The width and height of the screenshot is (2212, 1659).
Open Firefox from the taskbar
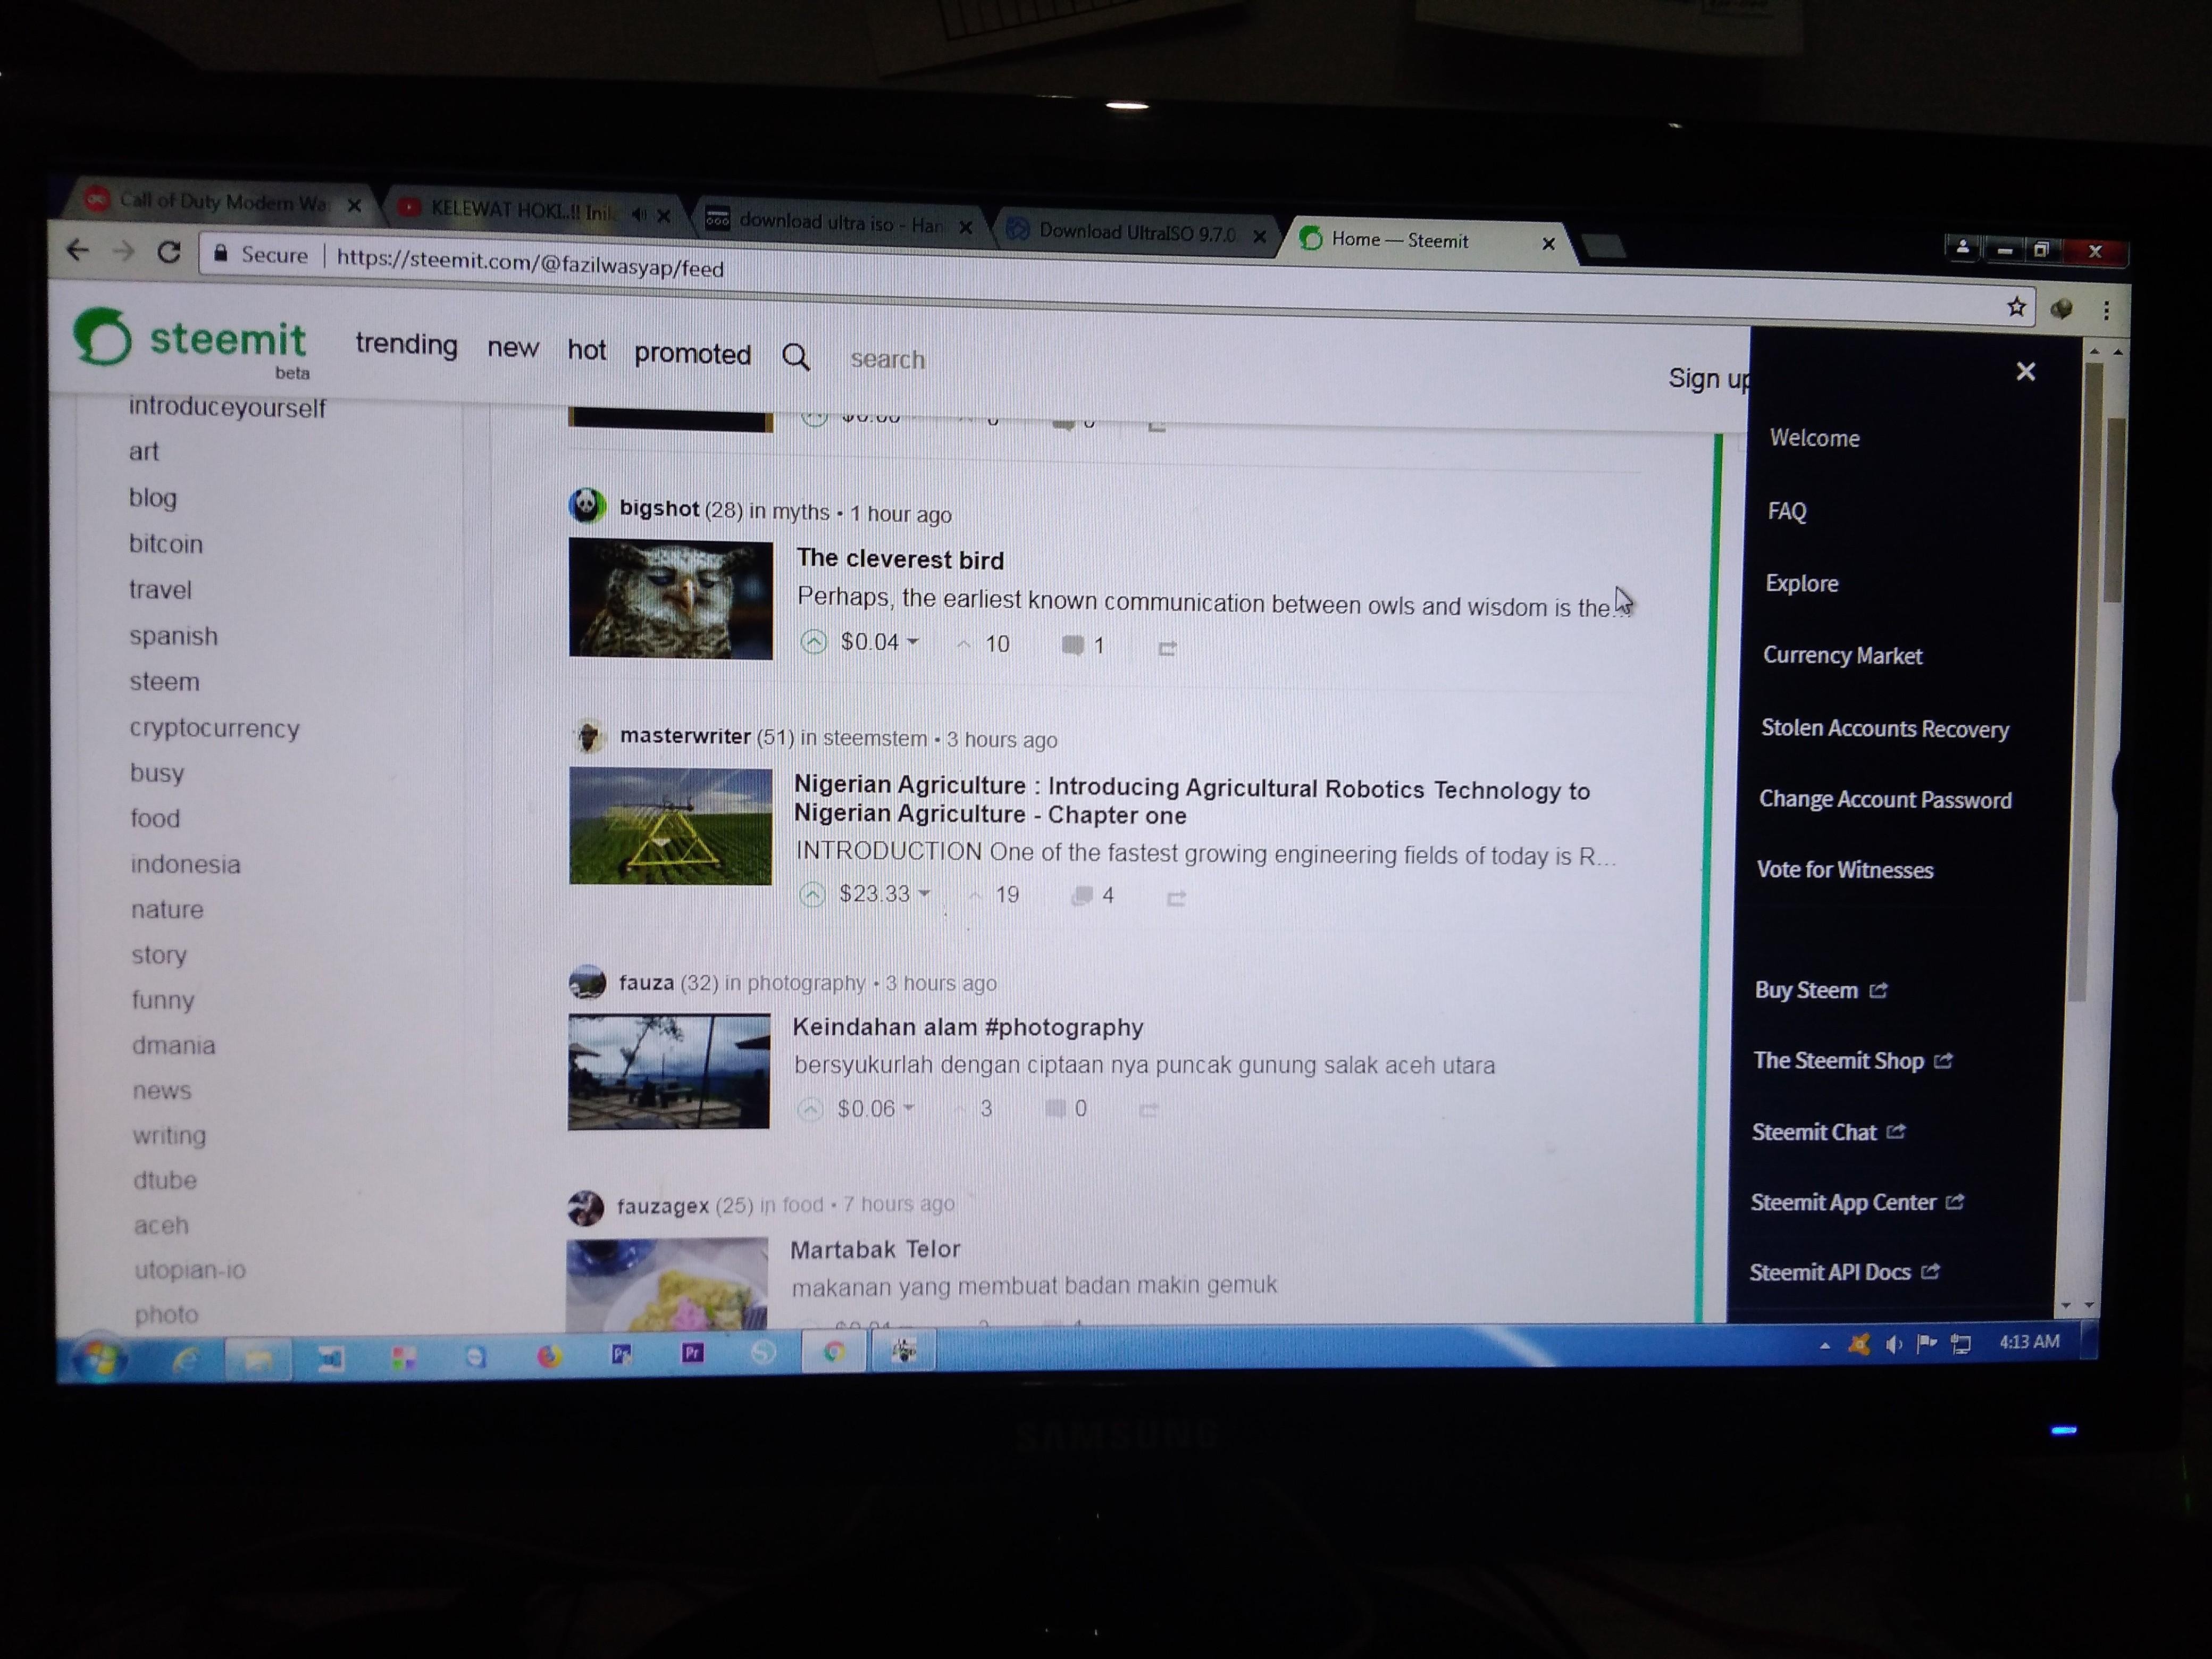click(x=549, y=1356)
